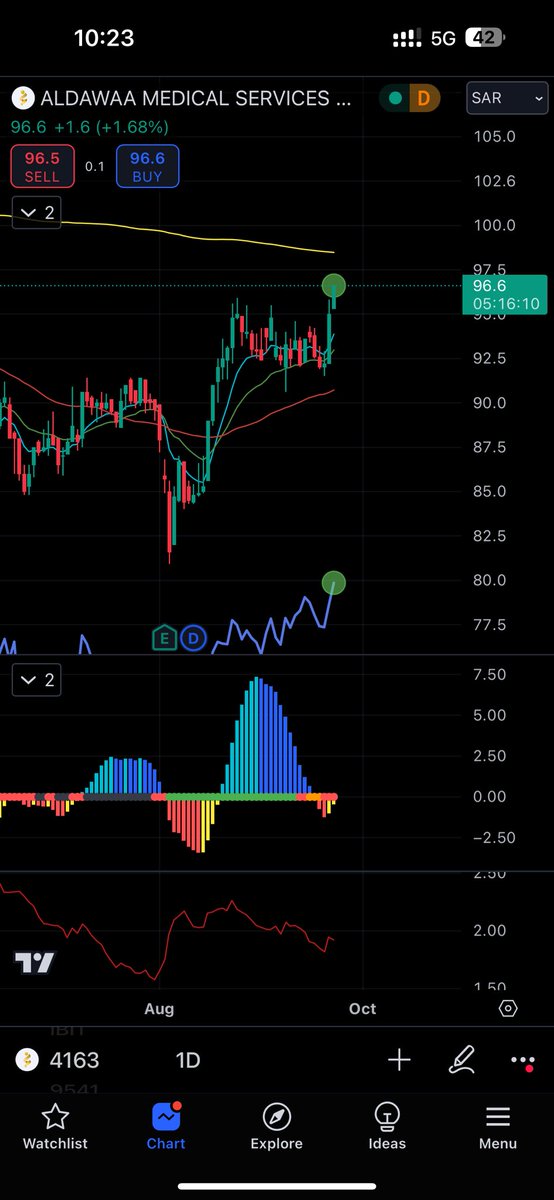Tap the symbol logo beside ALDAWAA title
The image size is (554, 1200).
tap(22, 98)
